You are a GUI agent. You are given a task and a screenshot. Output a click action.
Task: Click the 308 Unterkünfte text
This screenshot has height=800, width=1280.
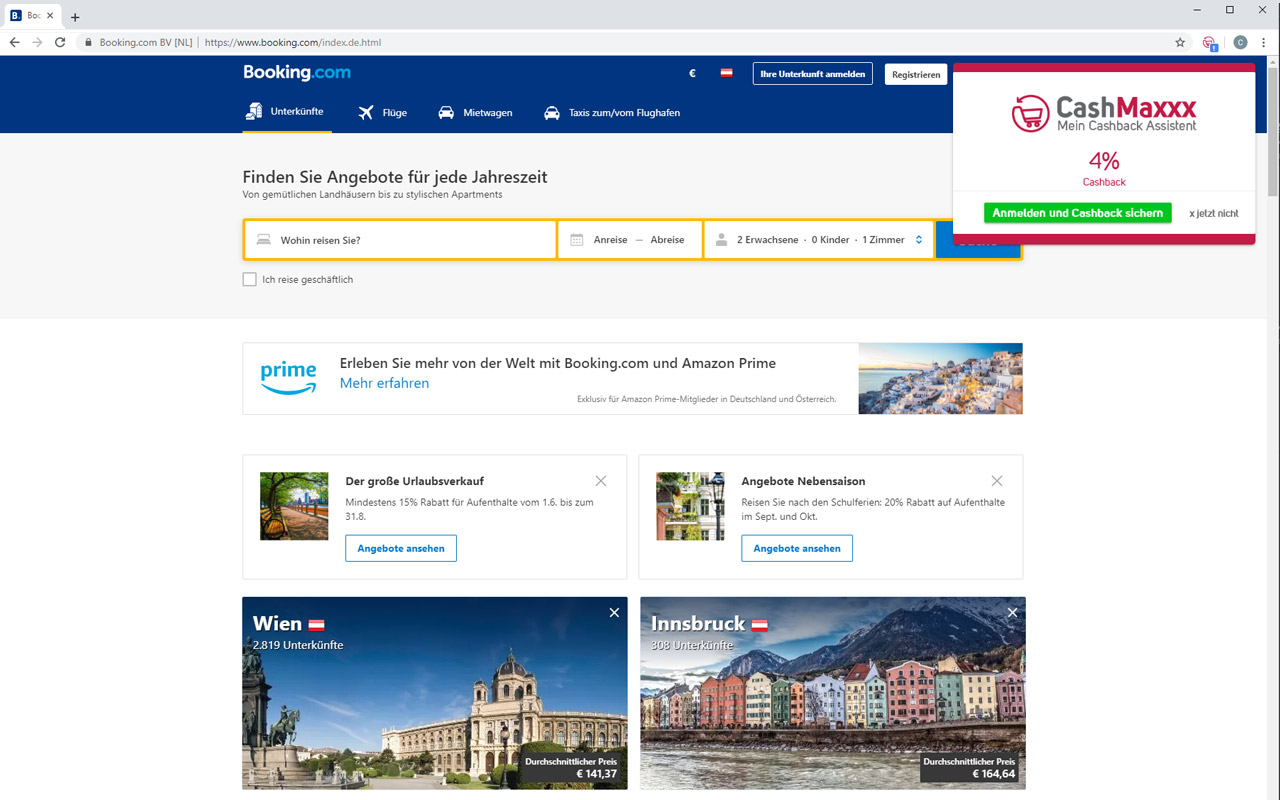coord(692,645)
